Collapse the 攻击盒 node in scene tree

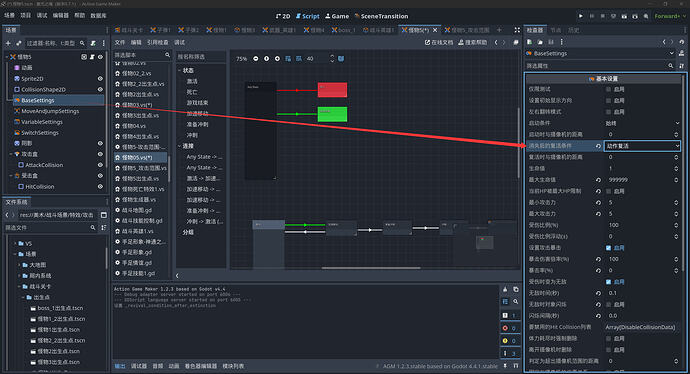(x=11, y=154)
